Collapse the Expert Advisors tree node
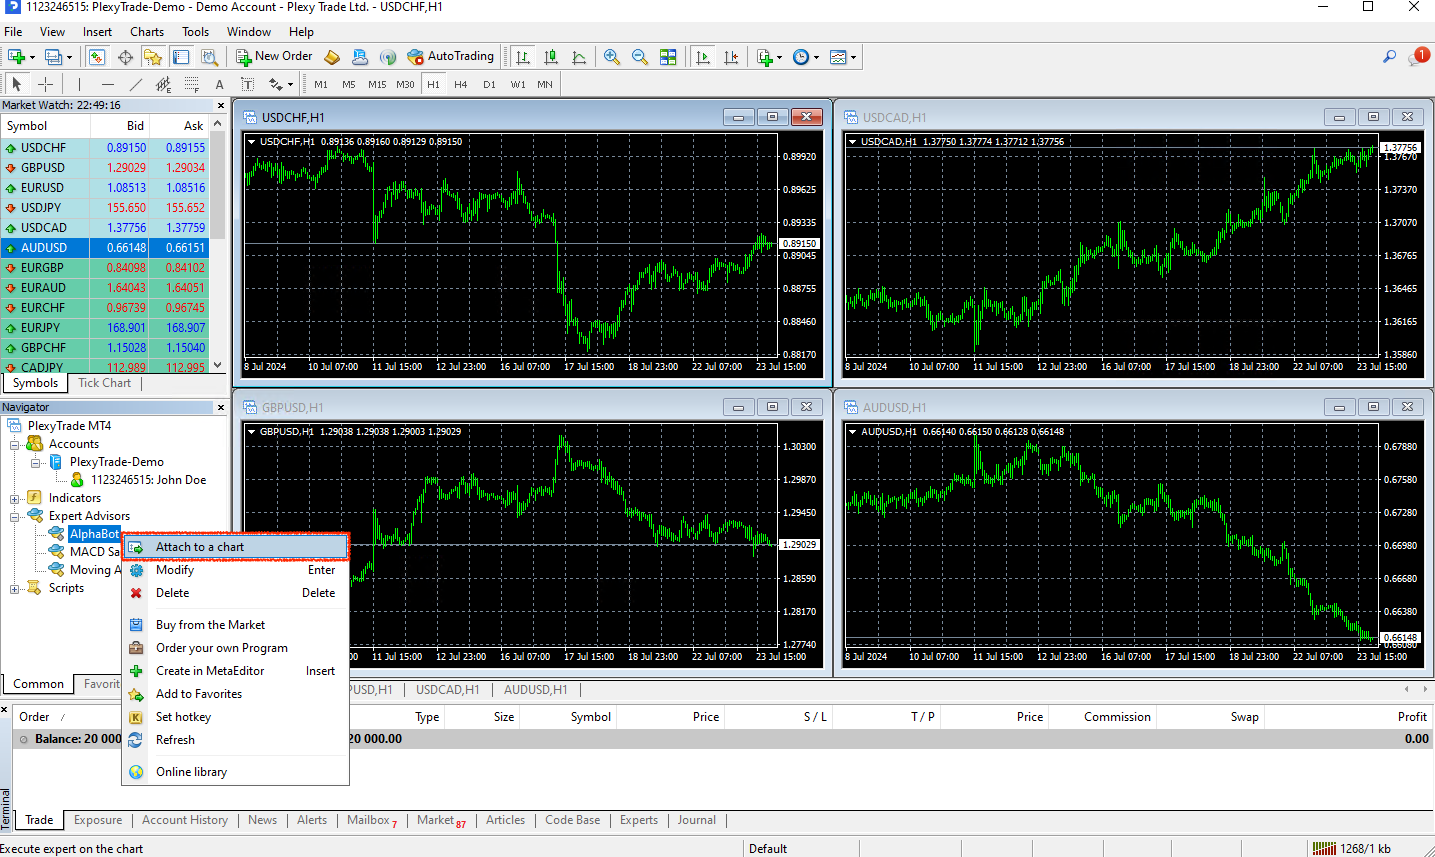The image size is (1435, 857). pos(15,516)
